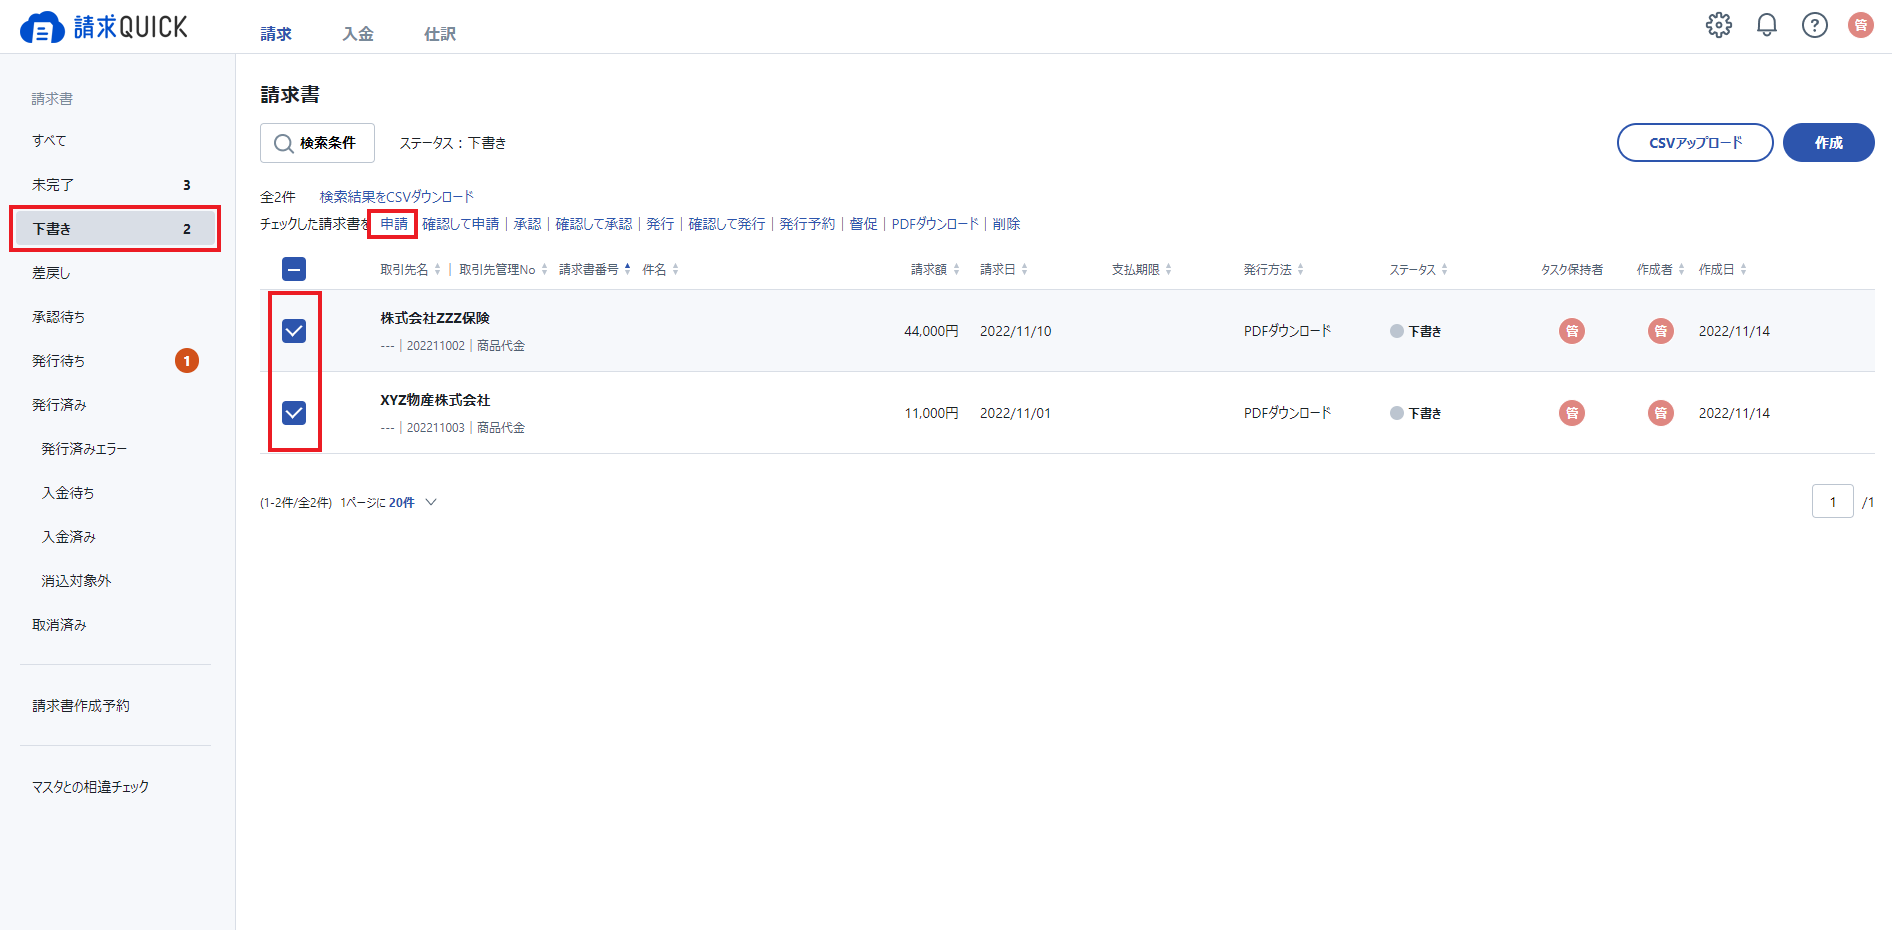
Task: Open the 20件 per-page dropdown
Action: pyautogui.click(x=412, y=502)
